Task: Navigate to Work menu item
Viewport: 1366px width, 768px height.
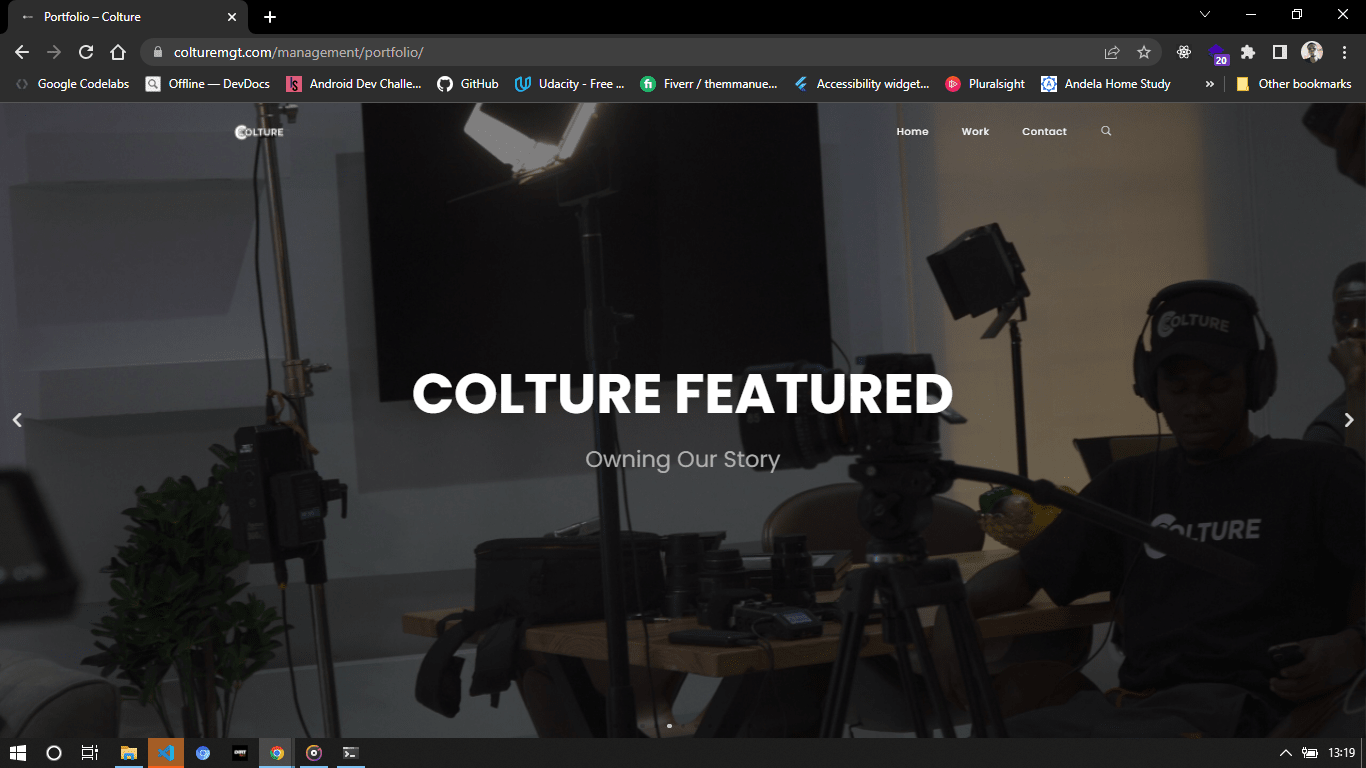Action: pyautogui.click(x=975, y=131)
